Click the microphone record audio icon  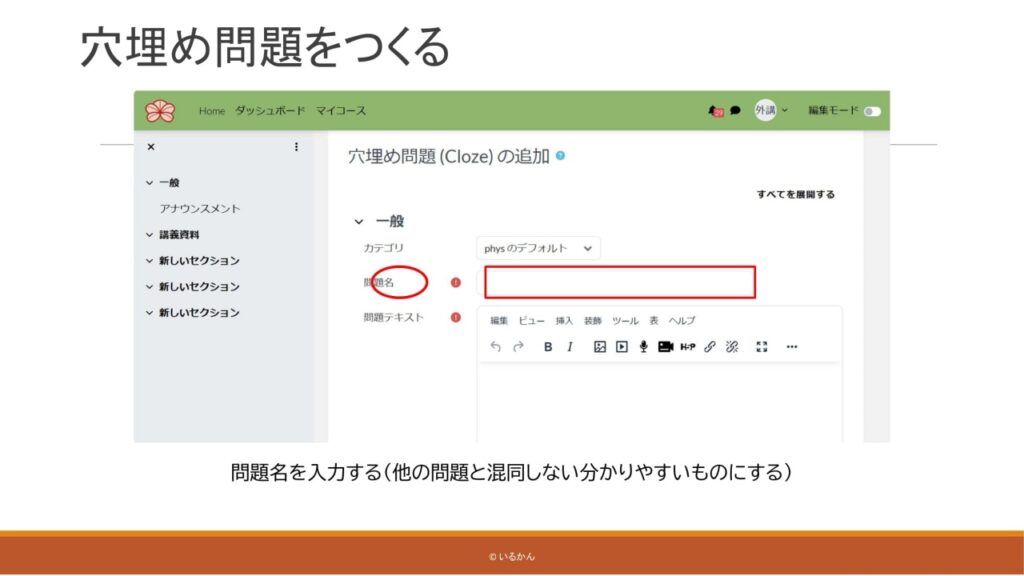pos(643,347)
